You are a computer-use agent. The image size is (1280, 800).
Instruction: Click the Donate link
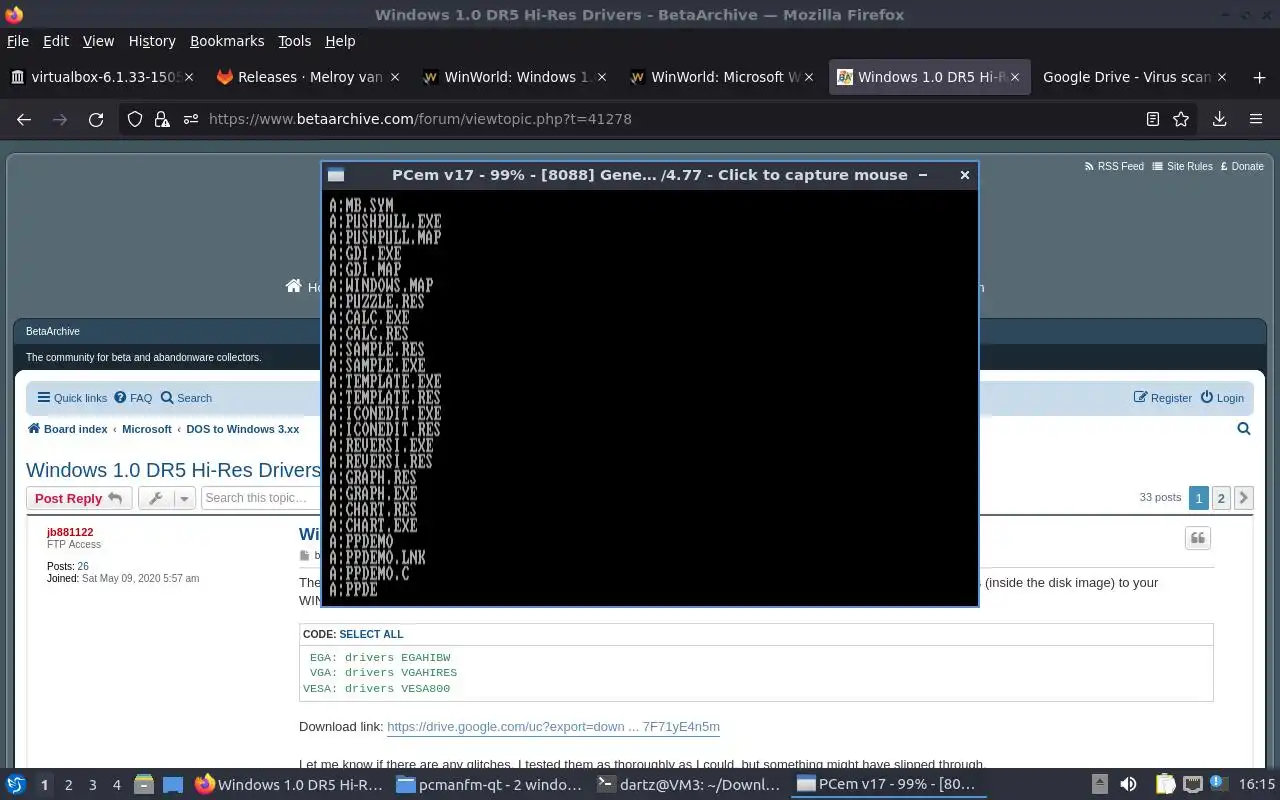pos(1242,166)
